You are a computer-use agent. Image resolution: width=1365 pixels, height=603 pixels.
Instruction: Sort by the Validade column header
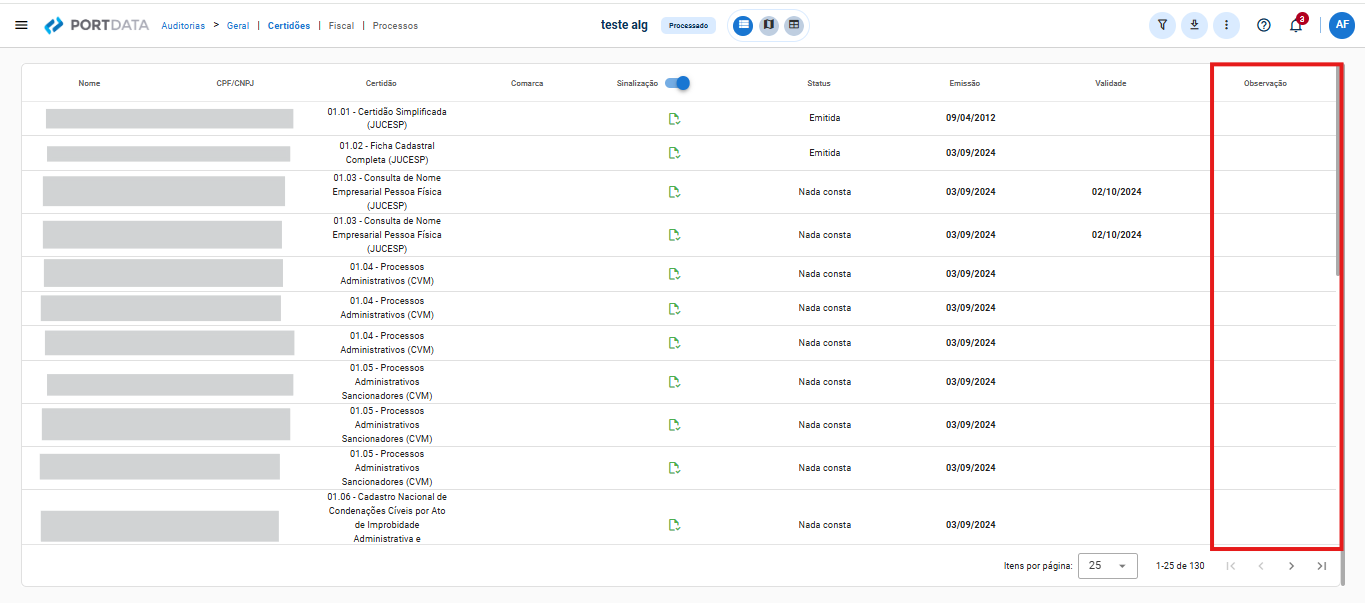pyautogui.click(x=1111, y=83)
